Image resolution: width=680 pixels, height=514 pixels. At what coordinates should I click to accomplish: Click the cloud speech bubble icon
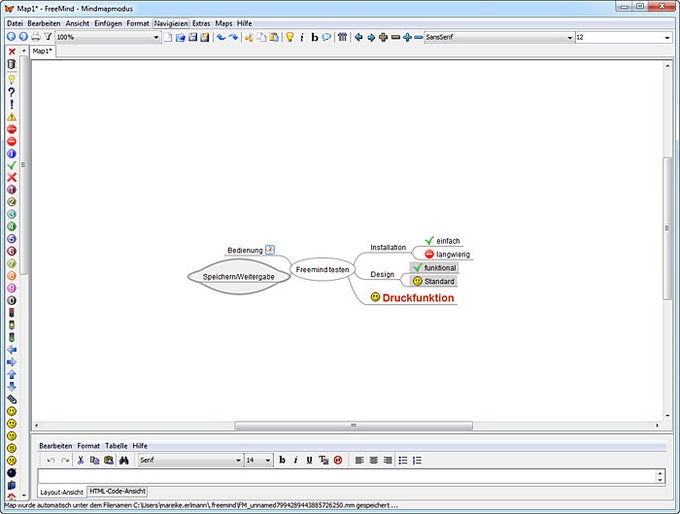pos(327,37)
